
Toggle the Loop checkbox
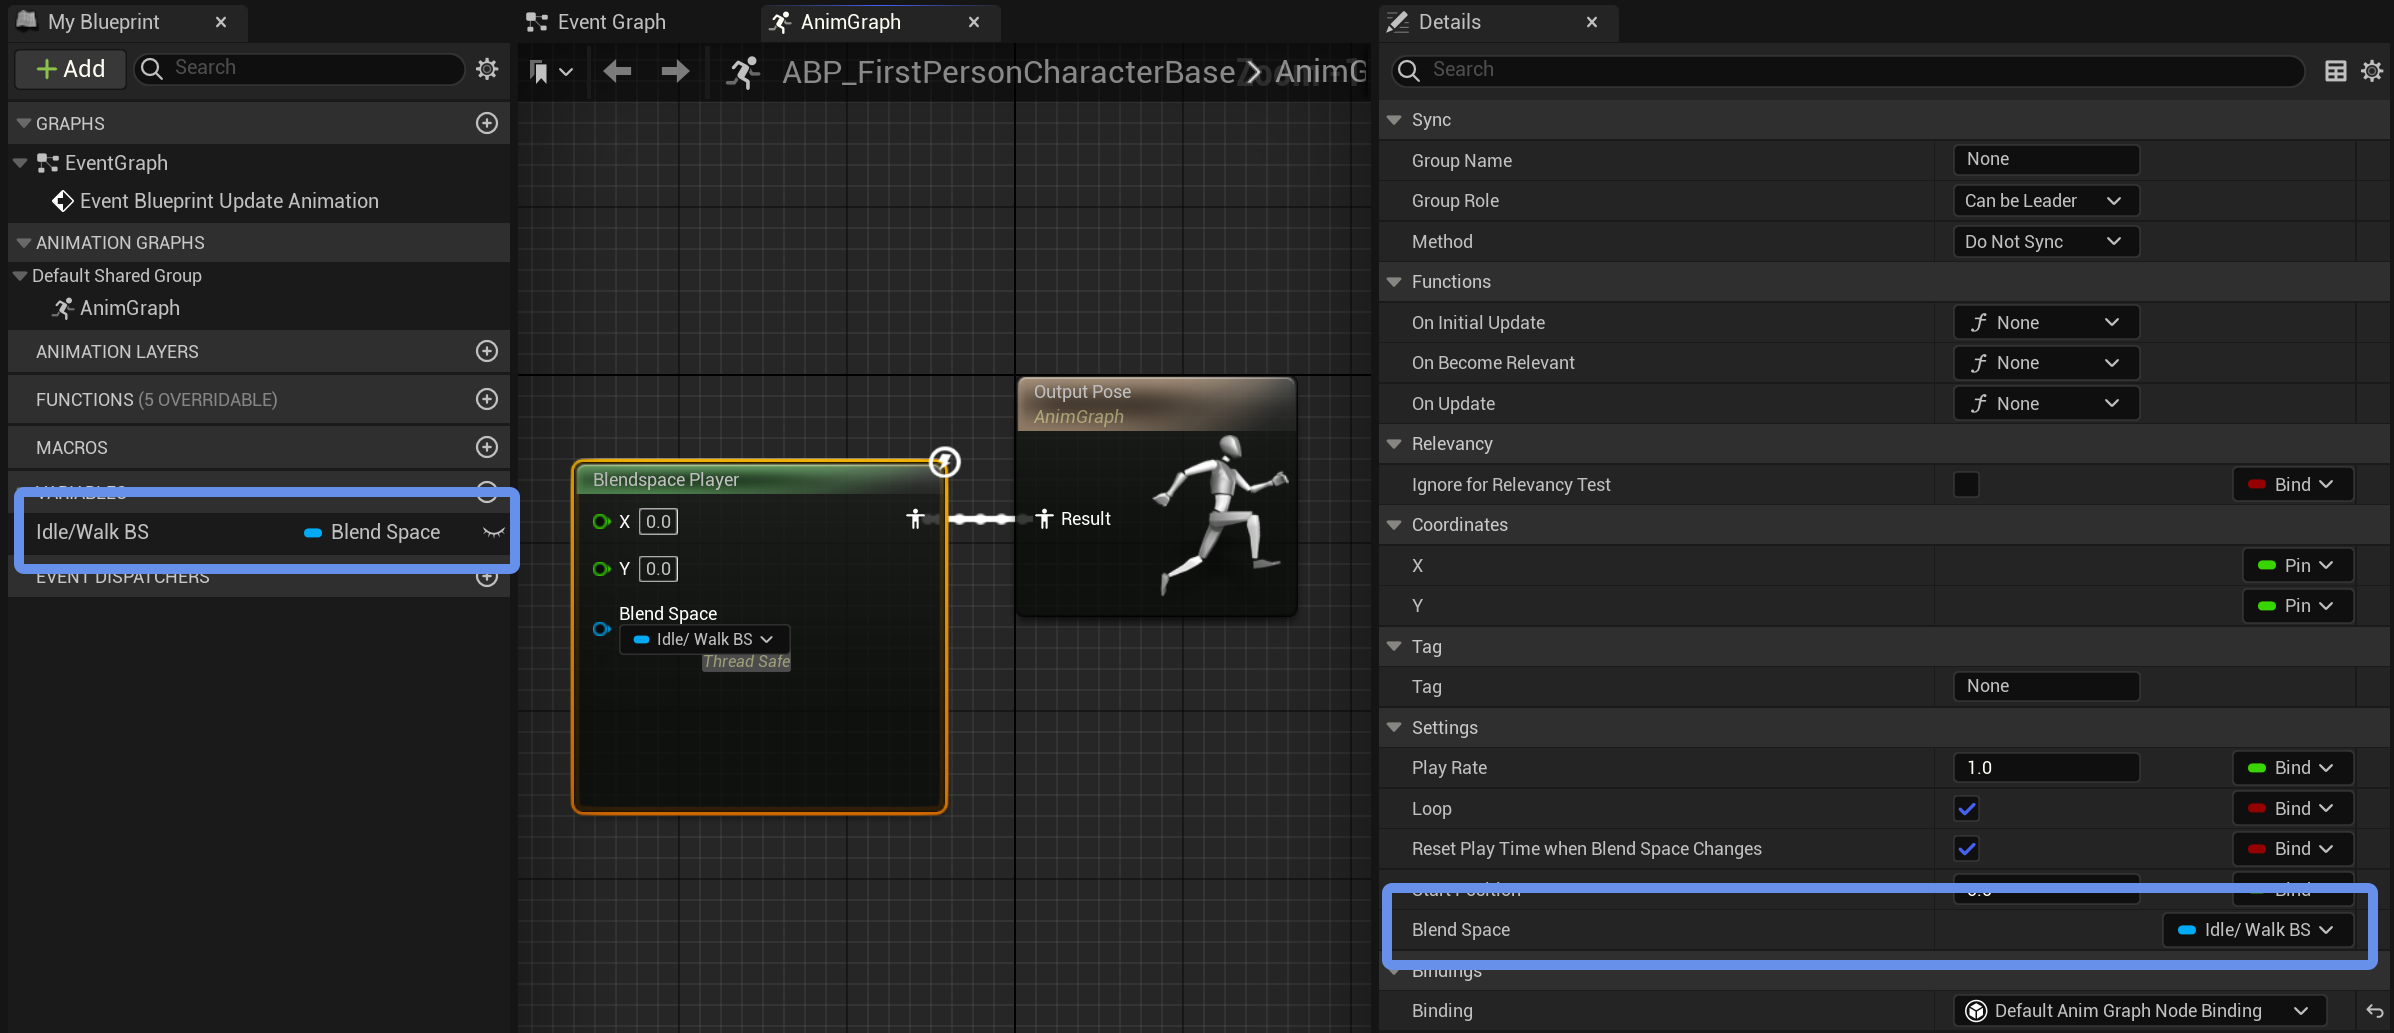(x=1966, y=808)
